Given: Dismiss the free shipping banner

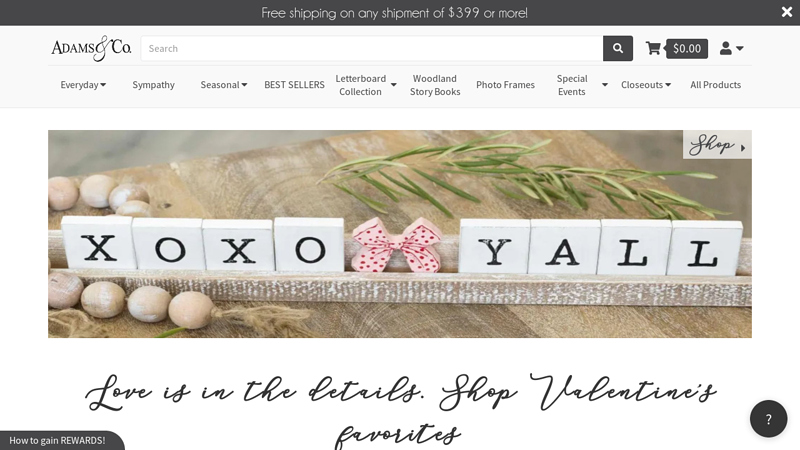Looking at the screenshot, I should point(786,12).
